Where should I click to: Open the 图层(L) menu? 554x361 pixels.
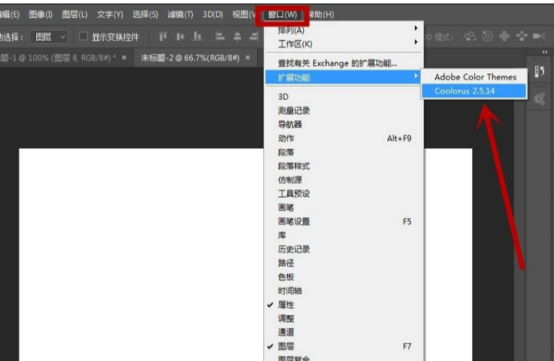tap(75, 14)
